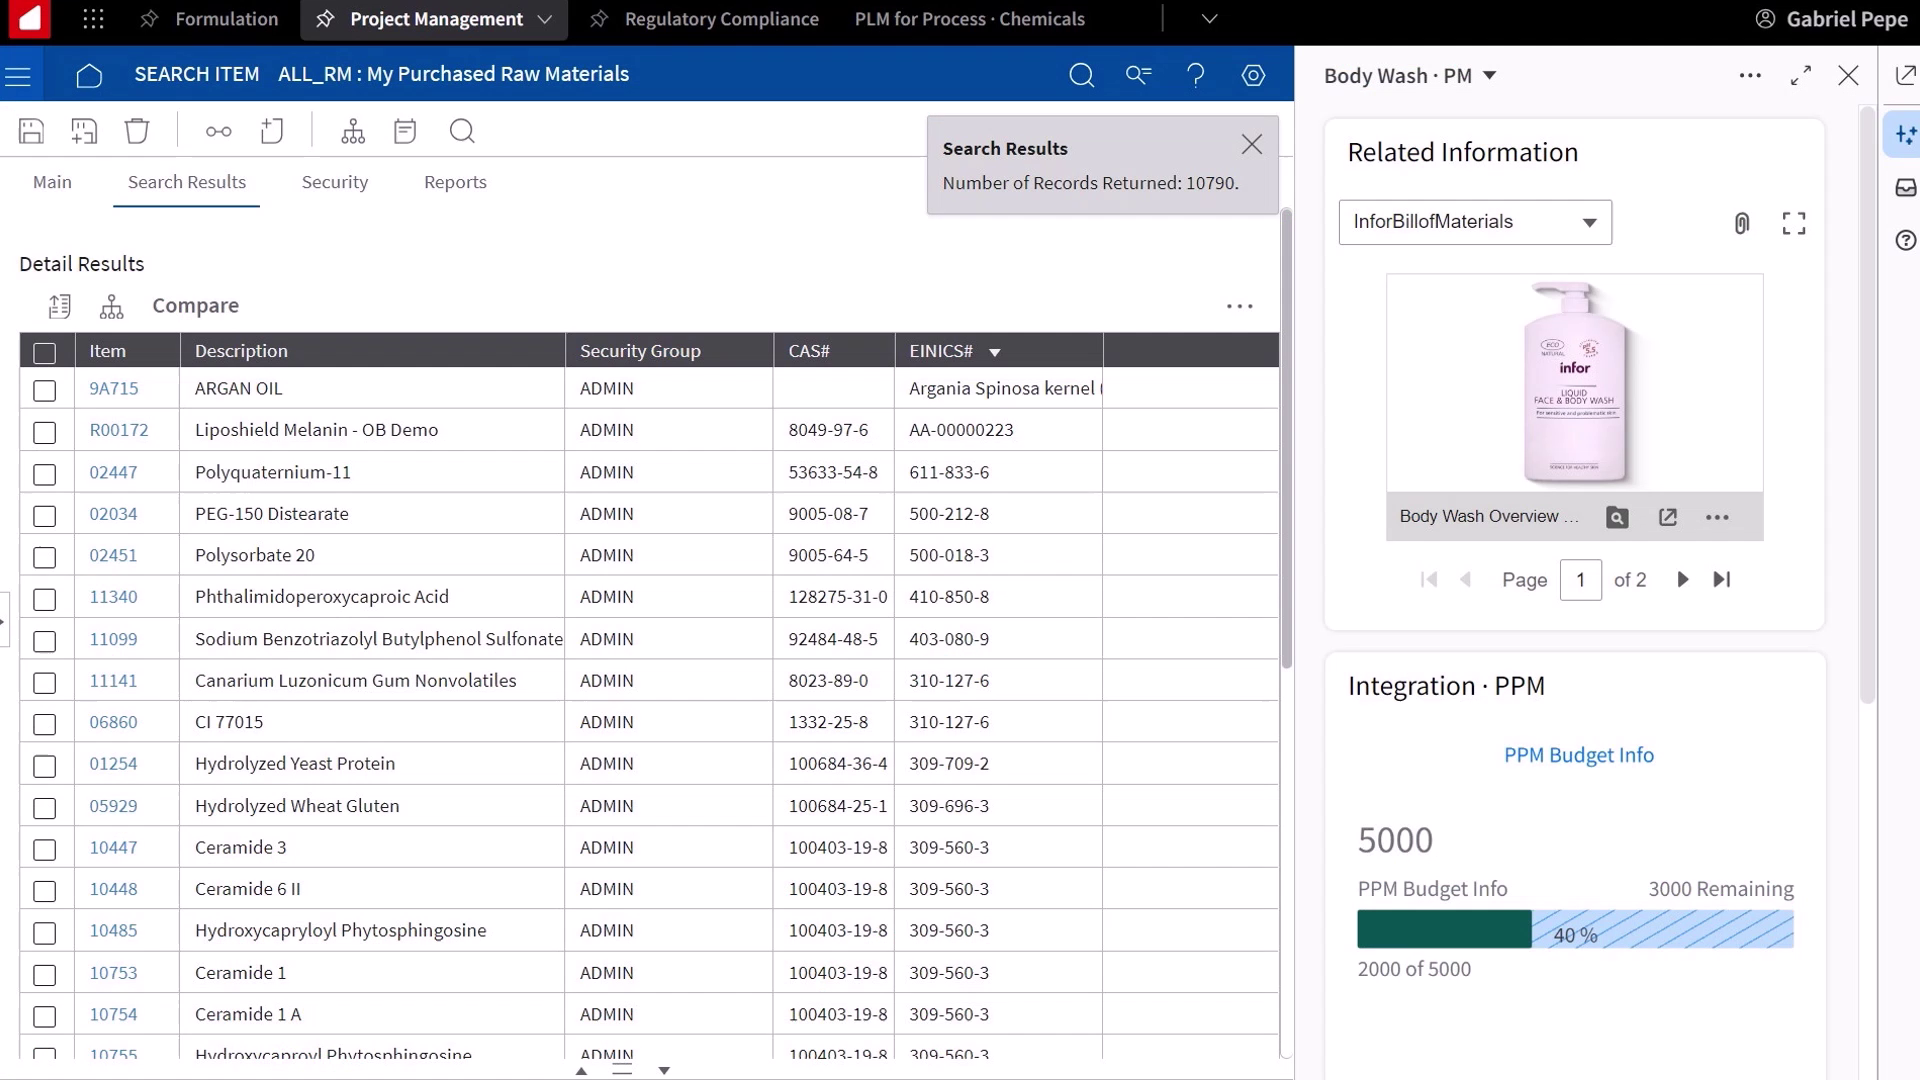Switch to the Security tab
The image size is (1920, 1080).
pyautogui.click(x=335, y=182)
